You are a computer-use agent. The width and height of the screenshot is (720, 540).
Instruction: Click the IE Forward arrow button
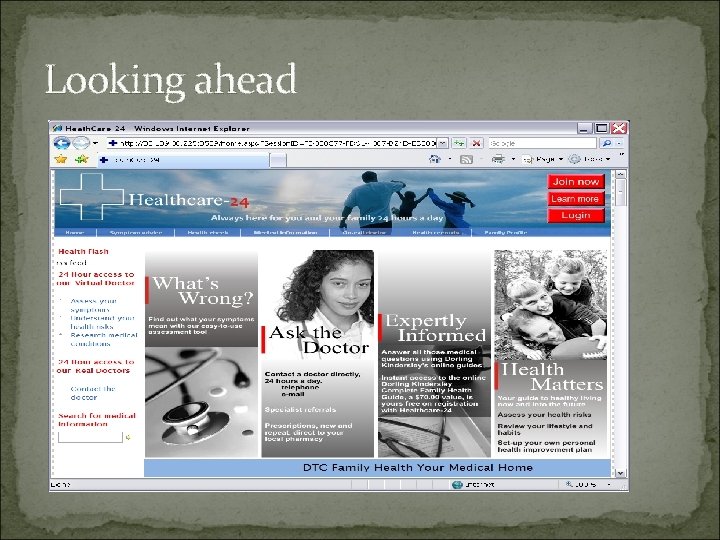pos(81,143)
